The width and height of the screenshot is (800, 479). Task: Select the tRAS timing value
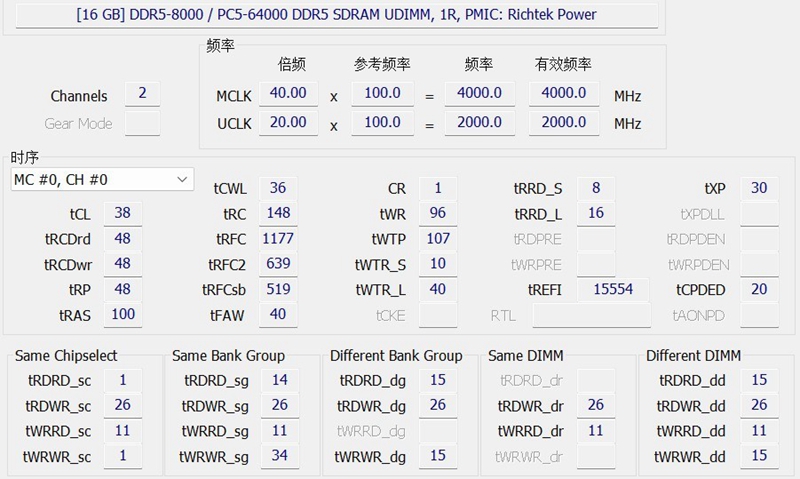[x=123, y=315]
